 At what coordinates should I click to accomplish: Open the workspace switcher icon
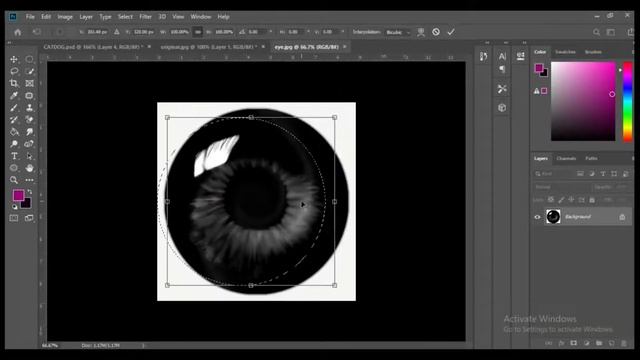611,32
